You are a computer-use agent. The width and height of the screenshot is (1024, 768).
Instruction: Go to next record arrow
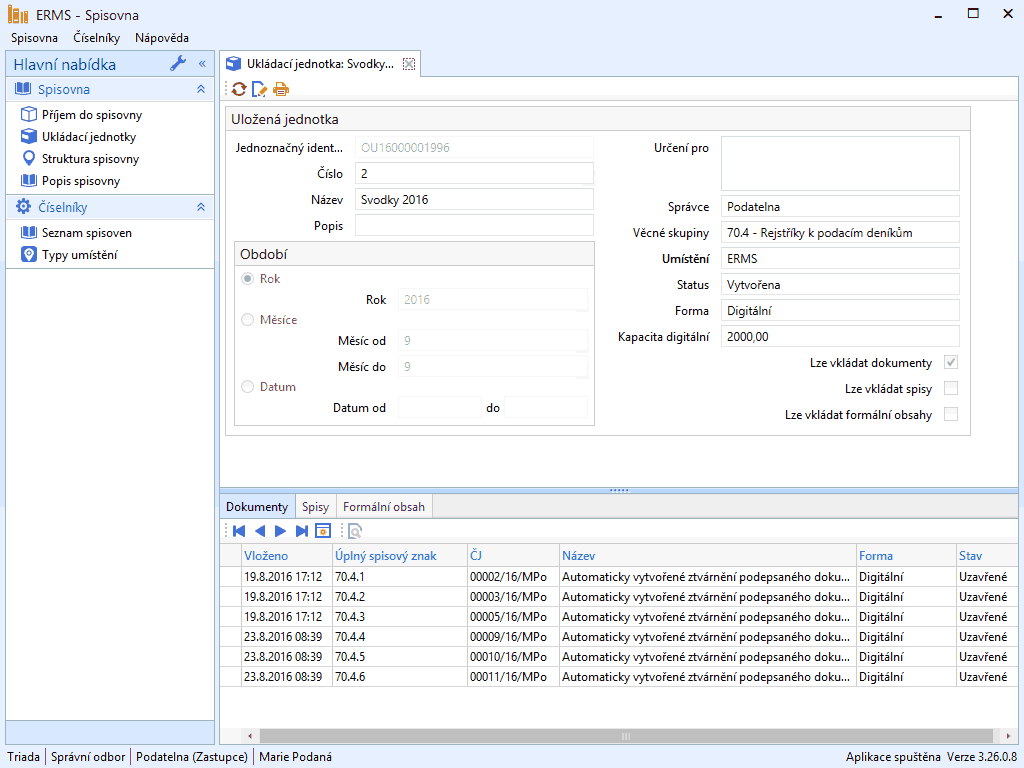click(x=280, y=531)
